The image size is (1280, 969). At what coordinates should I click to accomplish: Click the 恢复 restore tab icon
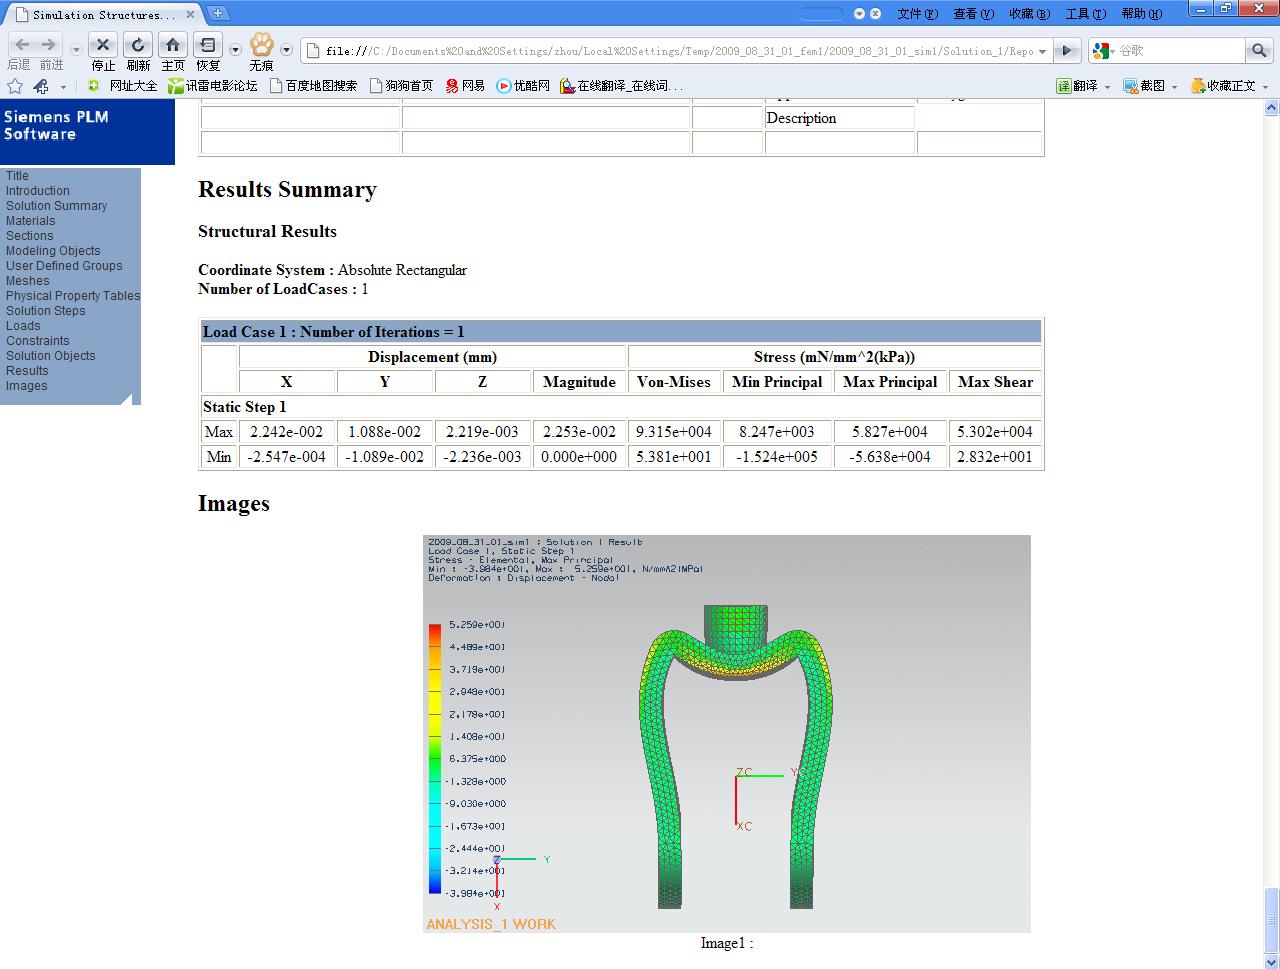(x=208, y=46)
